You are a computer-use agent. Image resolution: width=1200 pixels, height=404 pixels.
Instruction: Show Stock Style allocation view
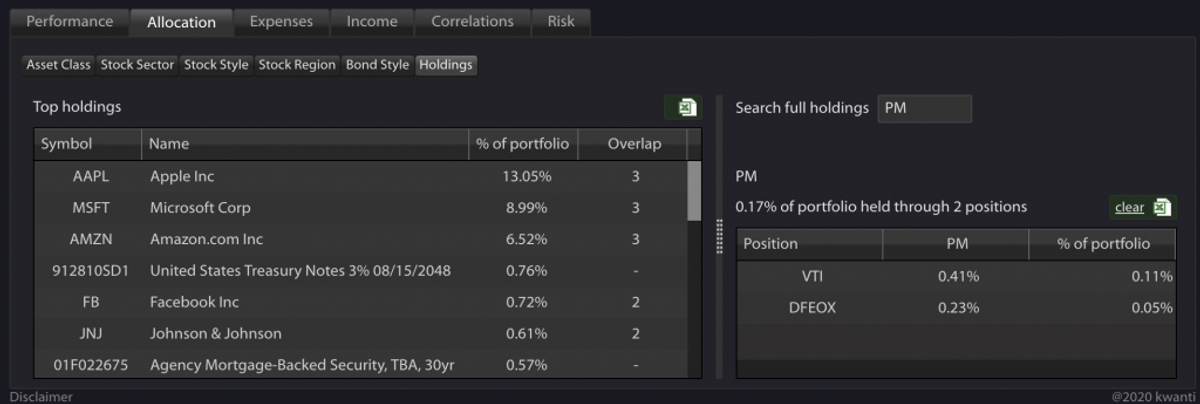pos(216,64)
